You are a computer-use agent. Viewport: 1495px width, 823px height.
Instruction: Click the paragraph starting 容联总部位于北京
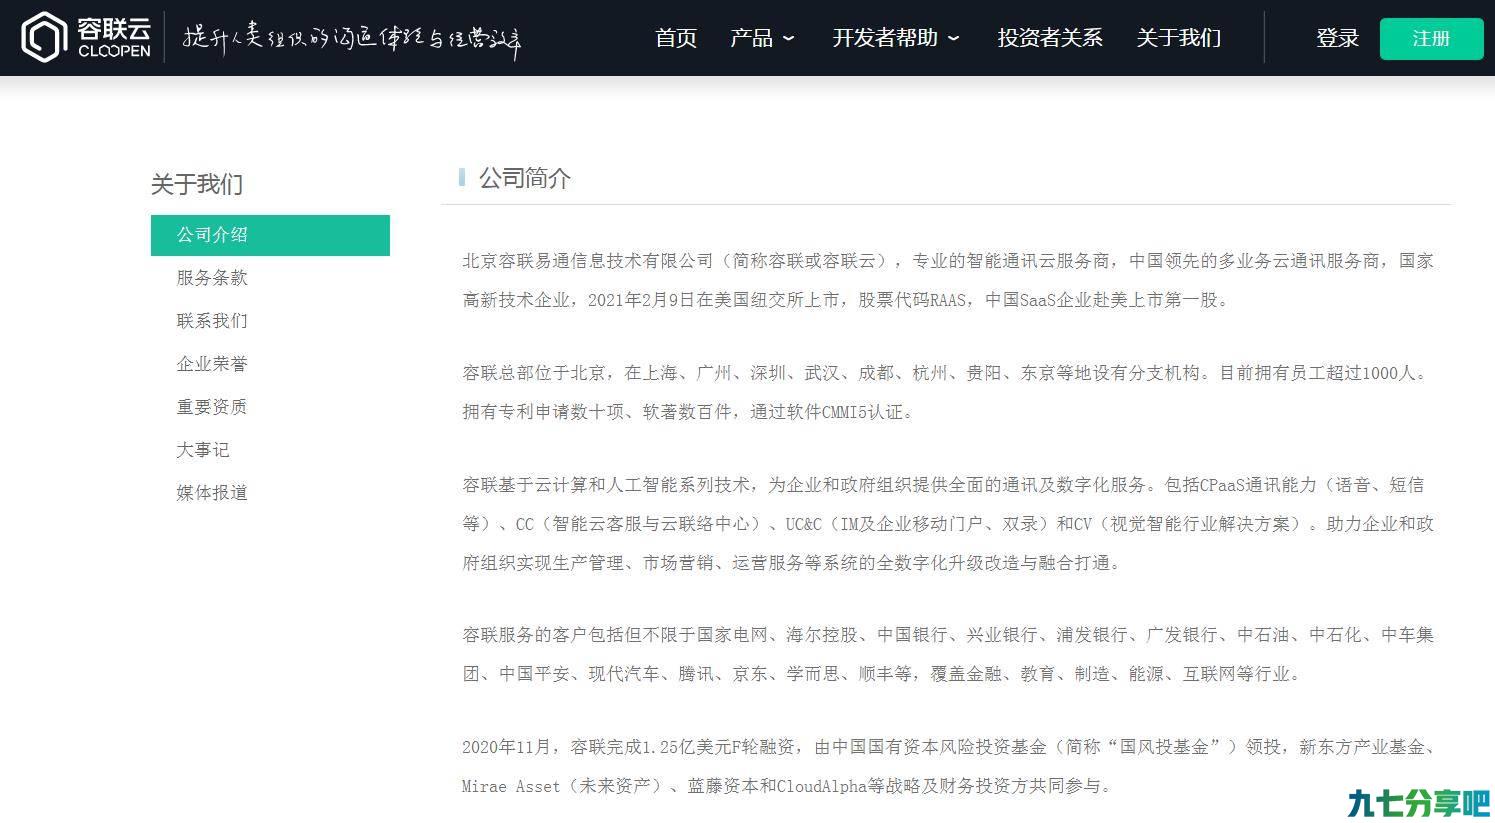948,392
